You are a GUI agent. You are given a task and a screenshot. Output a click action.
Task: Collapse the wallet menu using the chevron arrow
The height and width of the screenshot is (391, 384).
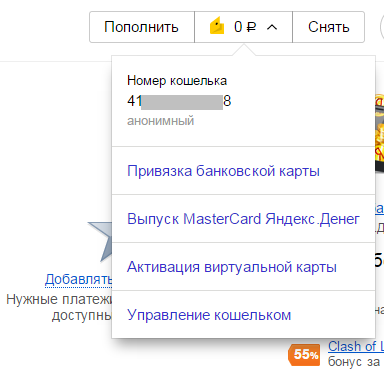(272, 27)
